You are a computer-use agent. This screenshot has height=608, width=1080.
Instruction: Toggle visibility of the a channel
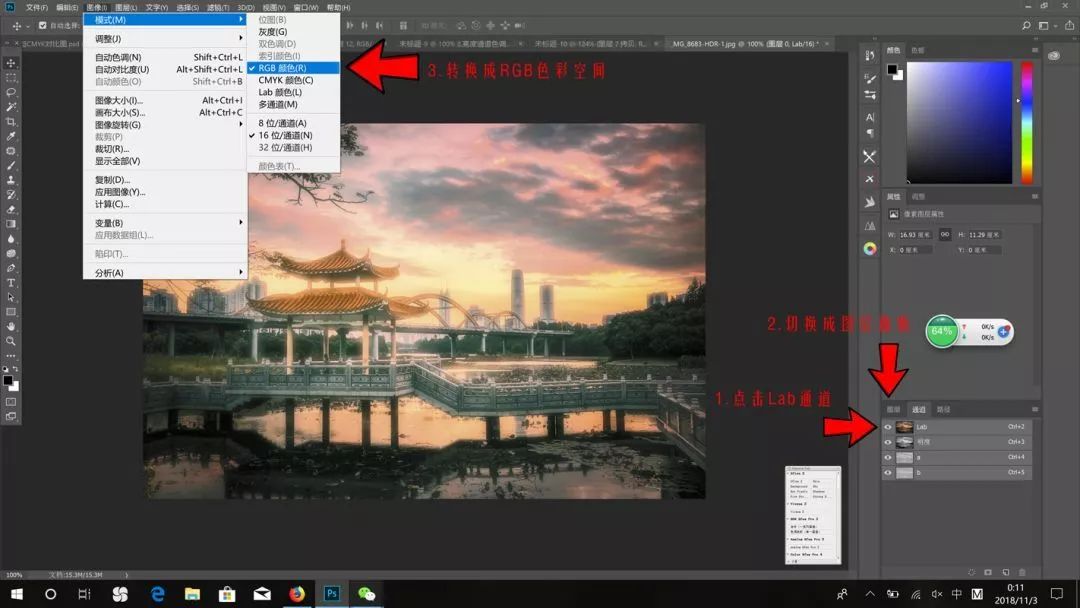pos(887,457)
